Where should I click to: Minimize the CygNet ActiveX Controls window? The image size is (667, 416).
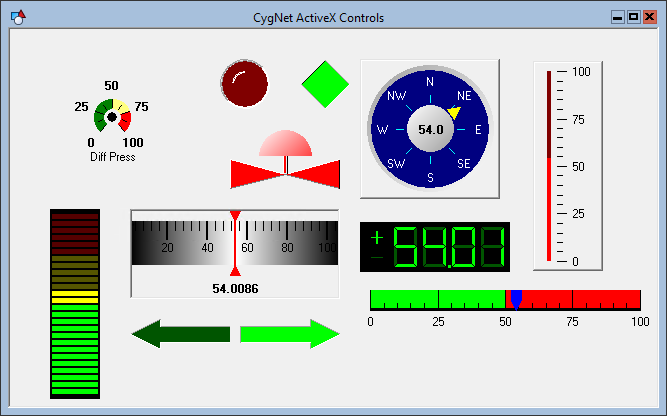point(618,17)
